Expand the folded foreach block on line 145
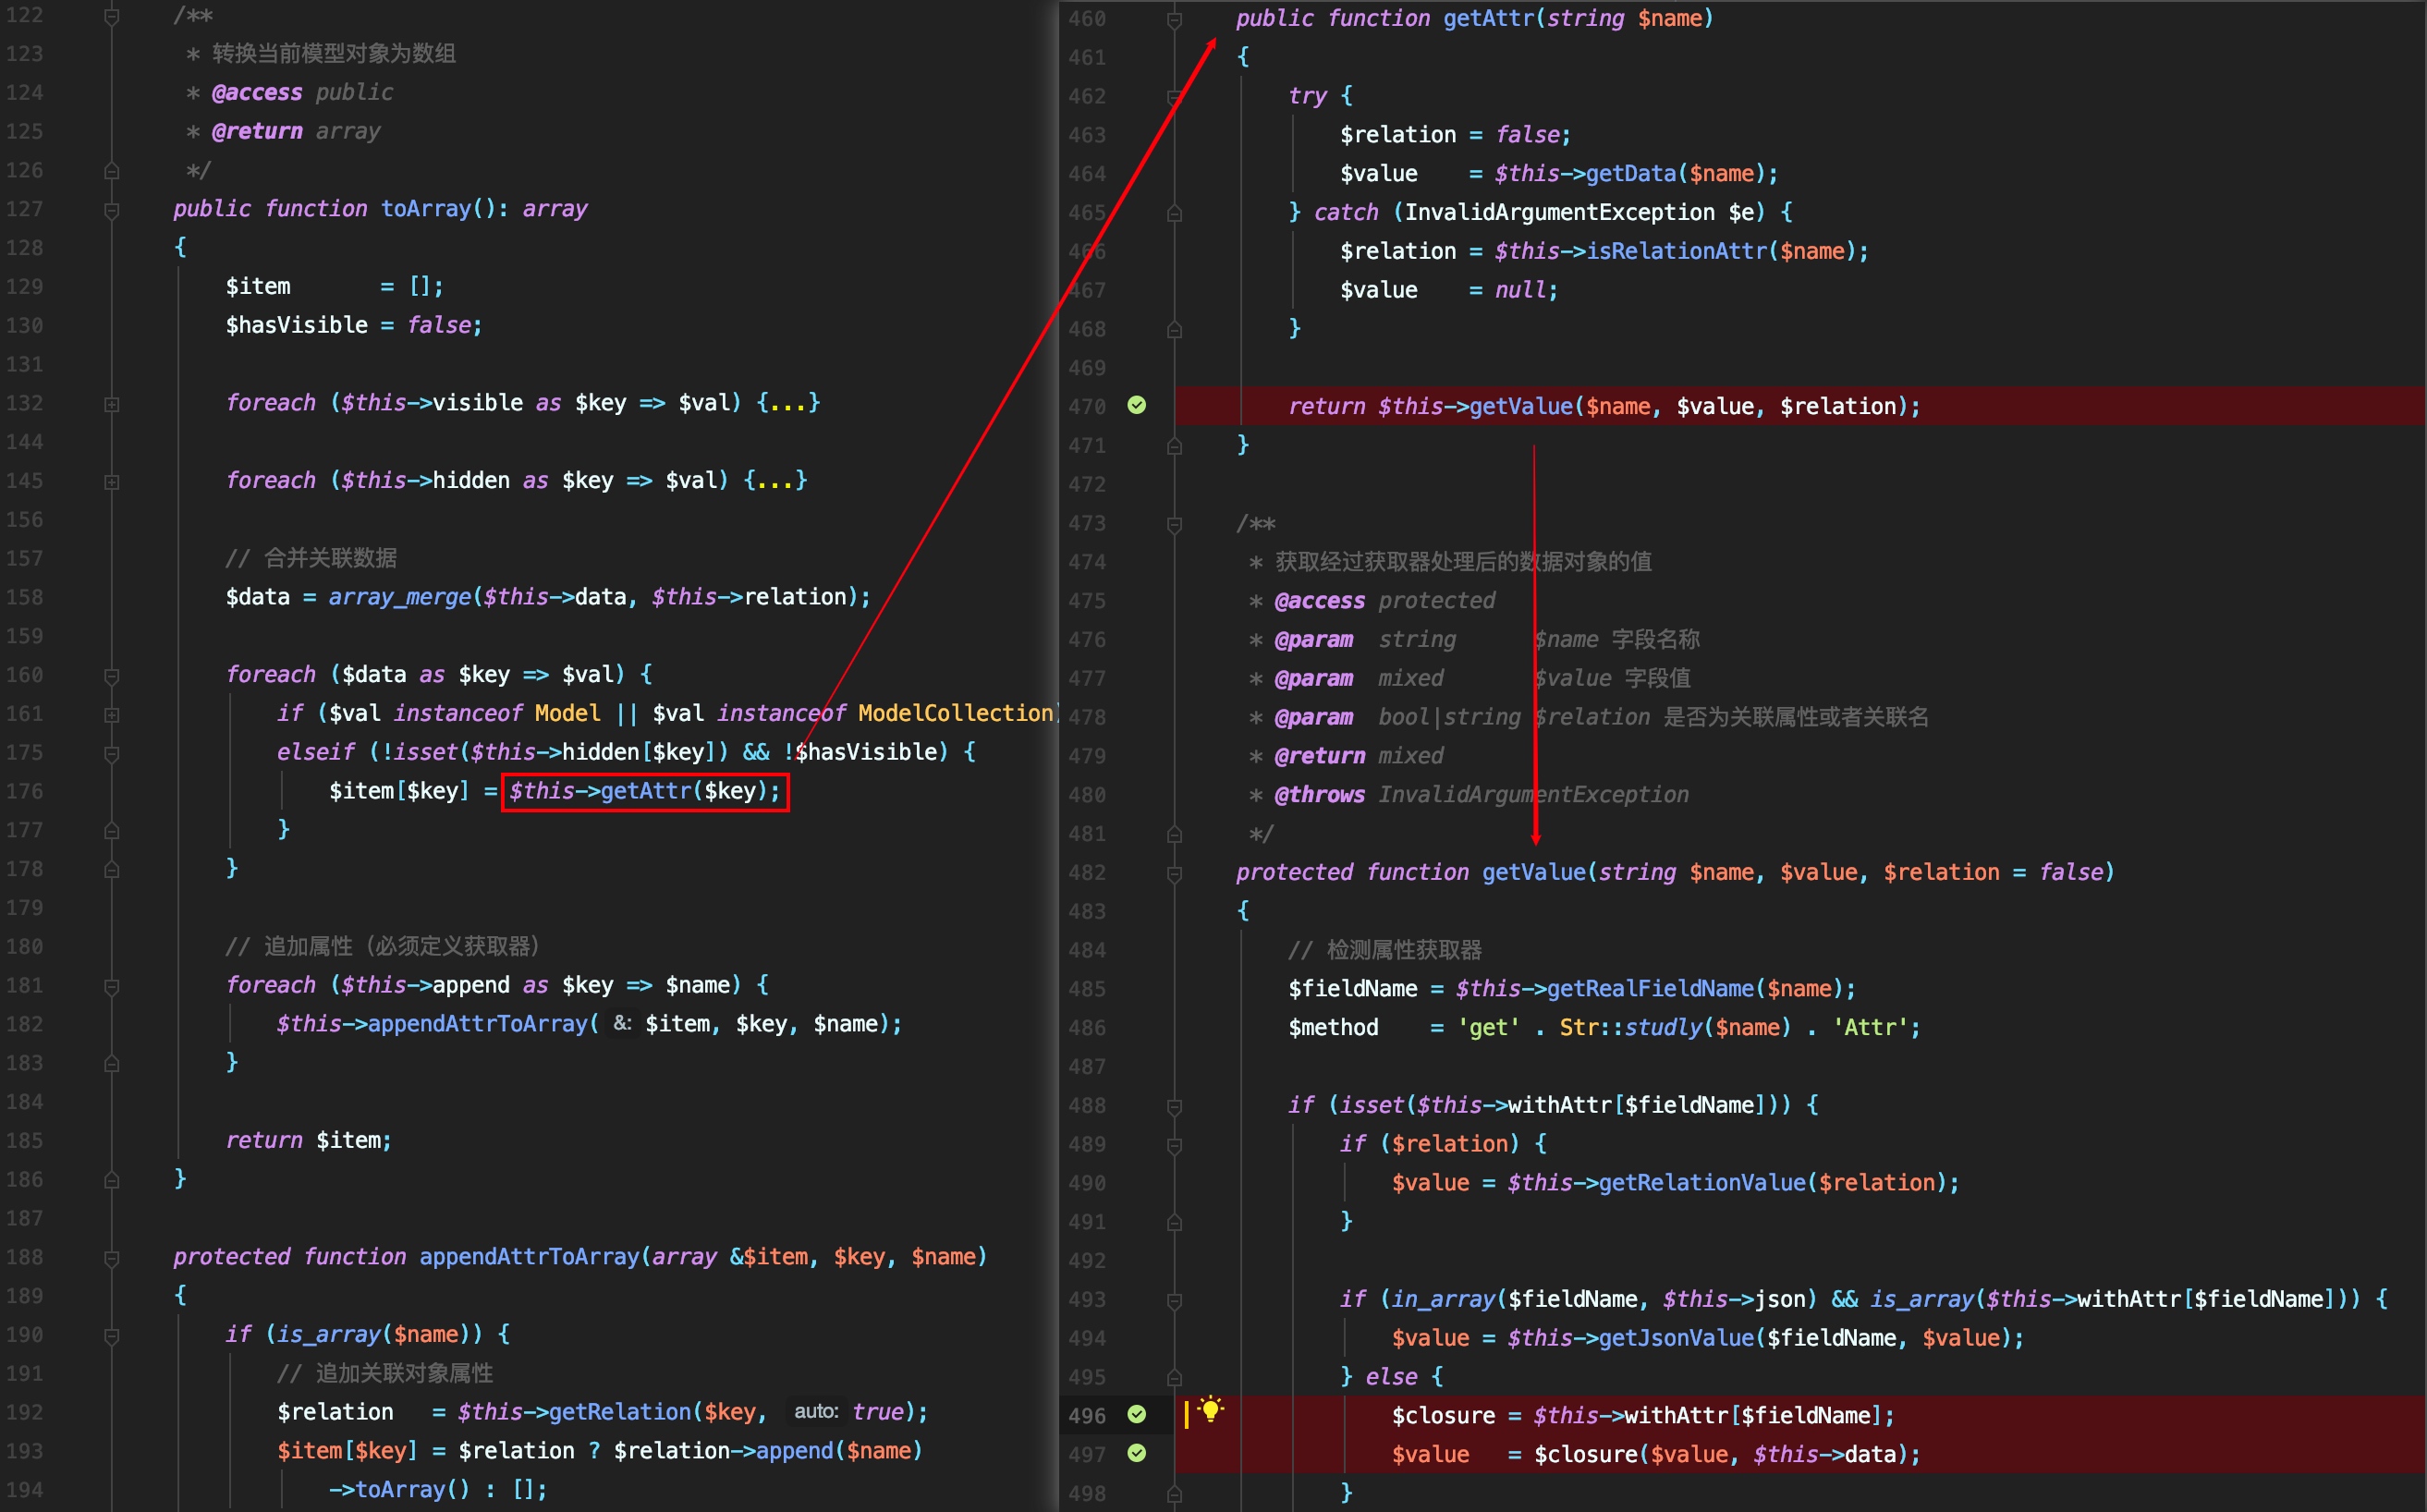The width and height of the screenshot is (2427, 1512). (x=112, y=482)
